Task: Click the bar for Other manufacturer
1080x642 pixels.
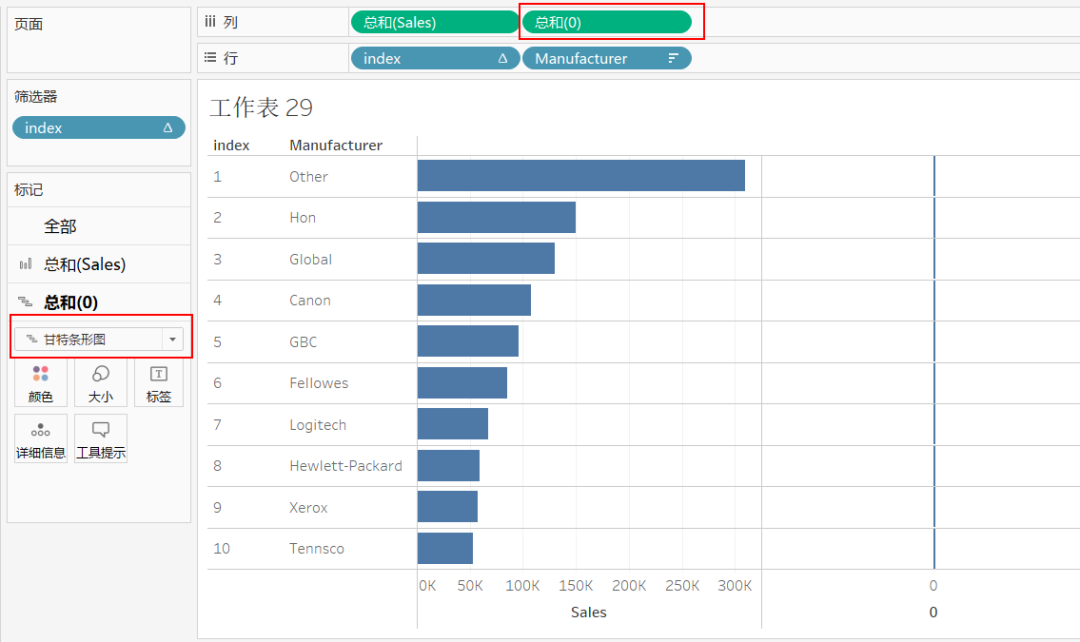Action: point(580,176)
